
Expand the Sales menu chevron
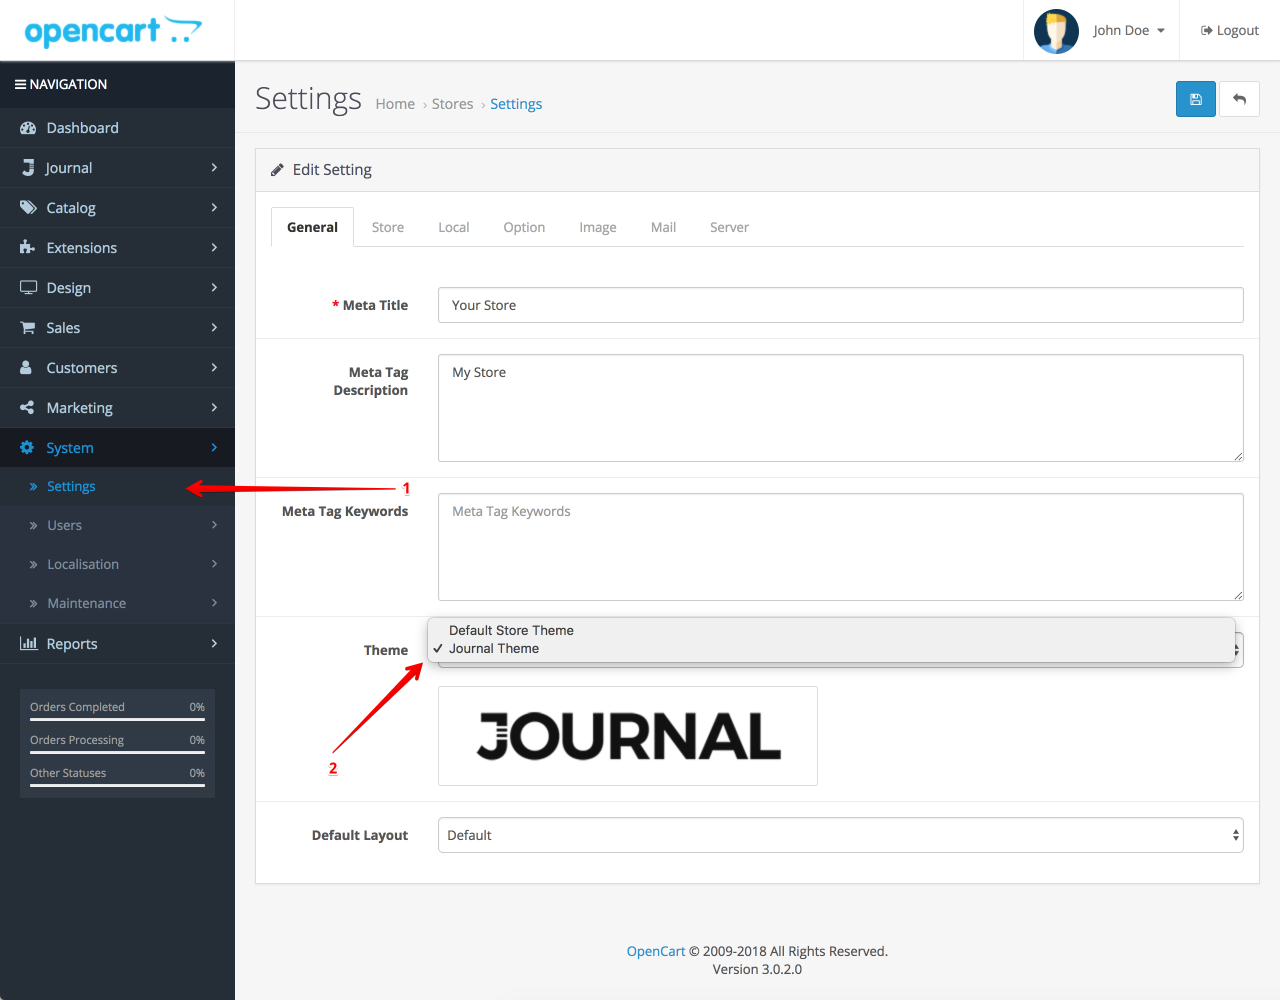(214, 328)
